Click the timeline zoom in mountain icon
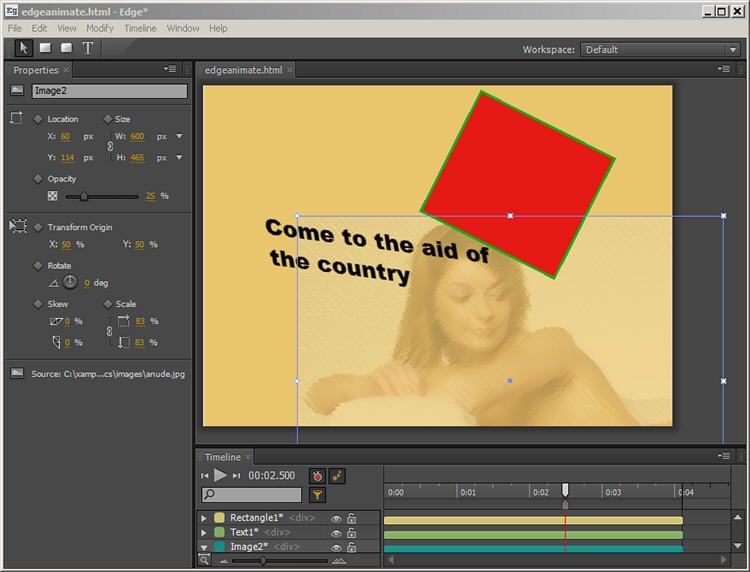This screenshot has width=750, height=572. (339, 561)
